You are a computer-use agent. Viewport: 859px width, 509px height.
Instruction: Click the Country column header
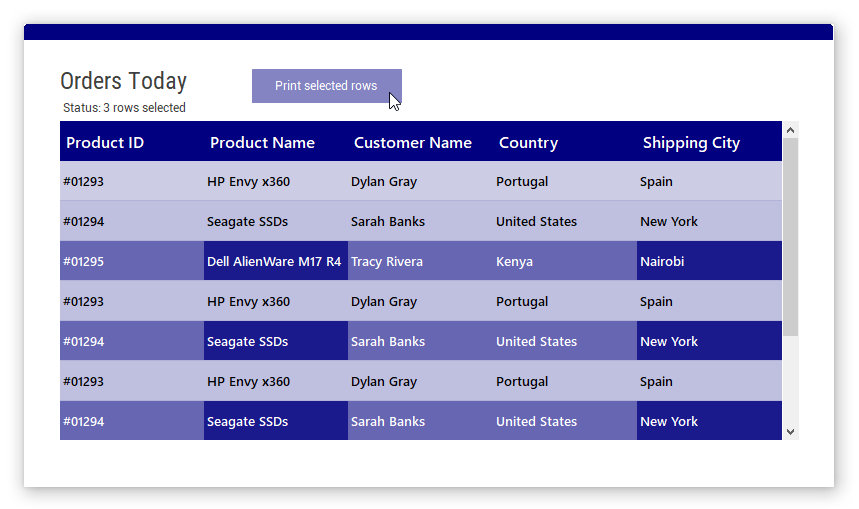coord(528,142)
